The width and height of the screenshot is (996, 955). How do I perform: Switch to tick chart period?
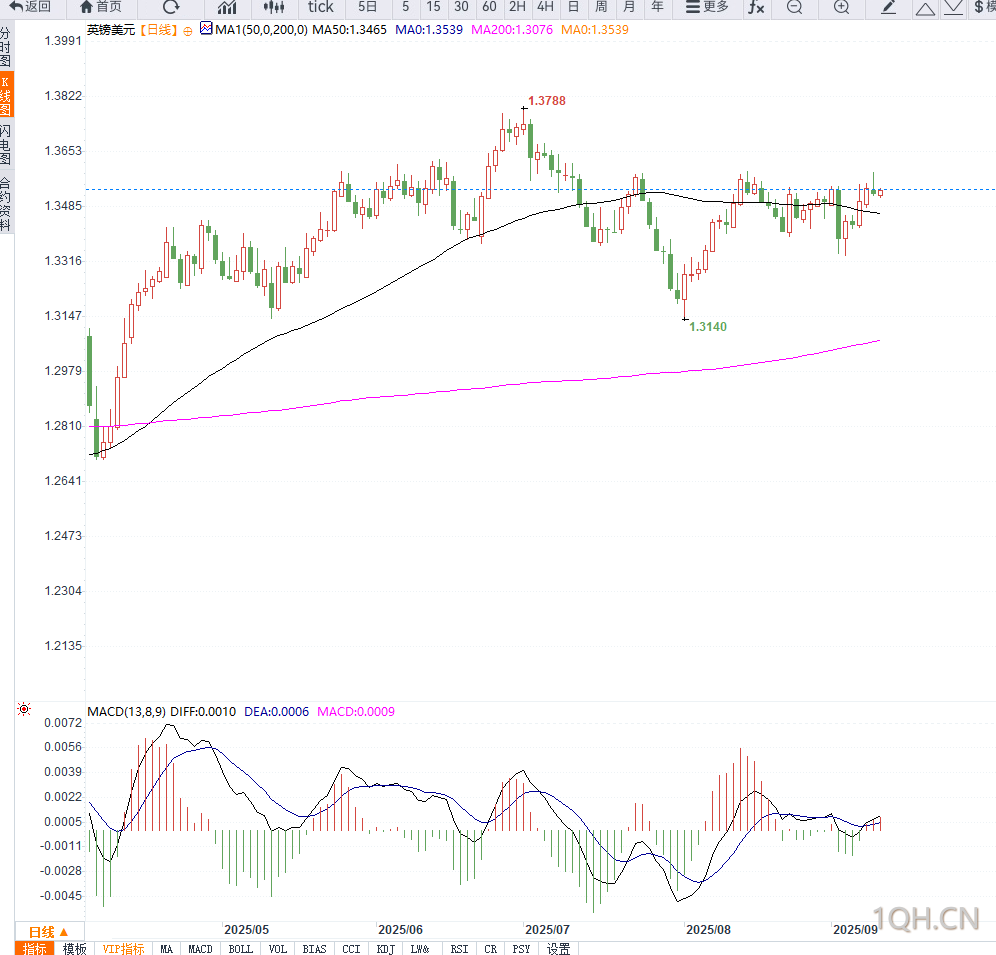[320, 7]
